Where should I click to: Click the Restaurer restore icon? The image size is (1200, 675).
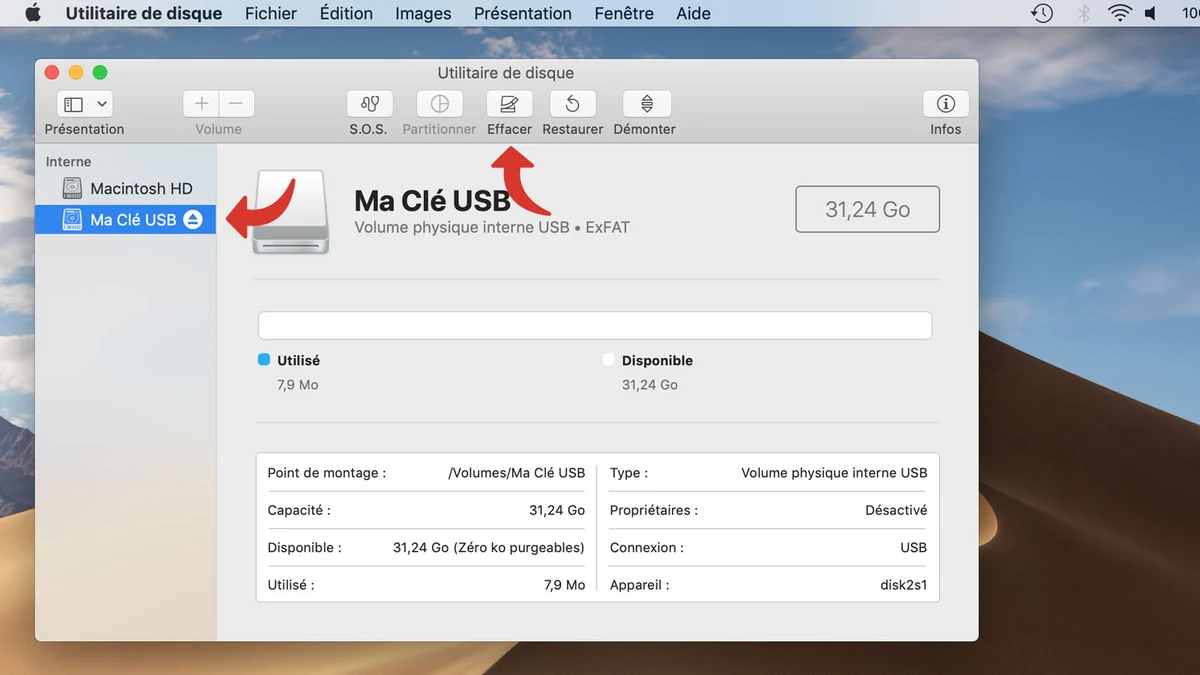[573, 104]
